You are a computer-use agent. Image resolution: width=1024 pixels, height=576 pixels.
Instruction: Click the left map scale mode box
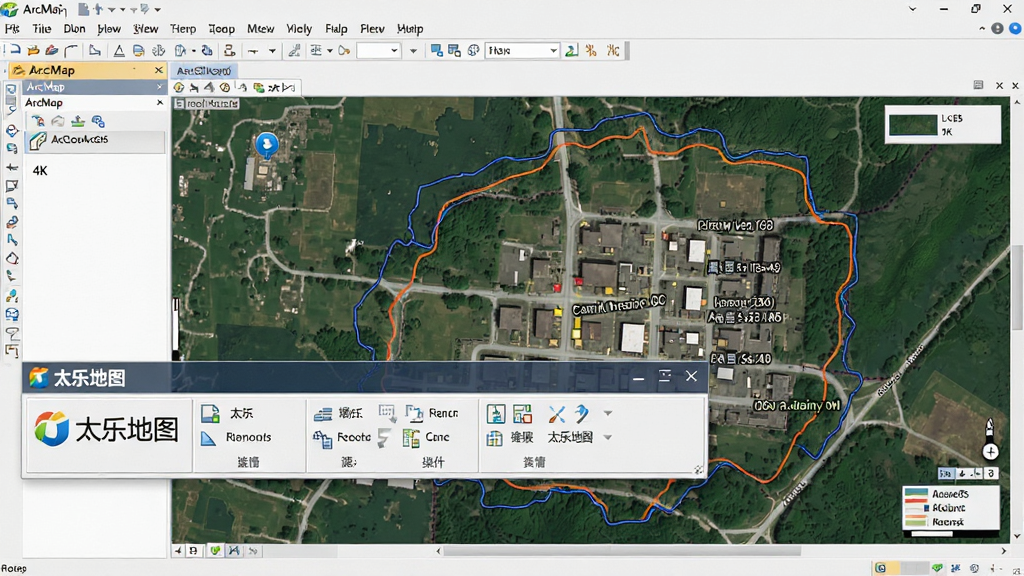945,473
